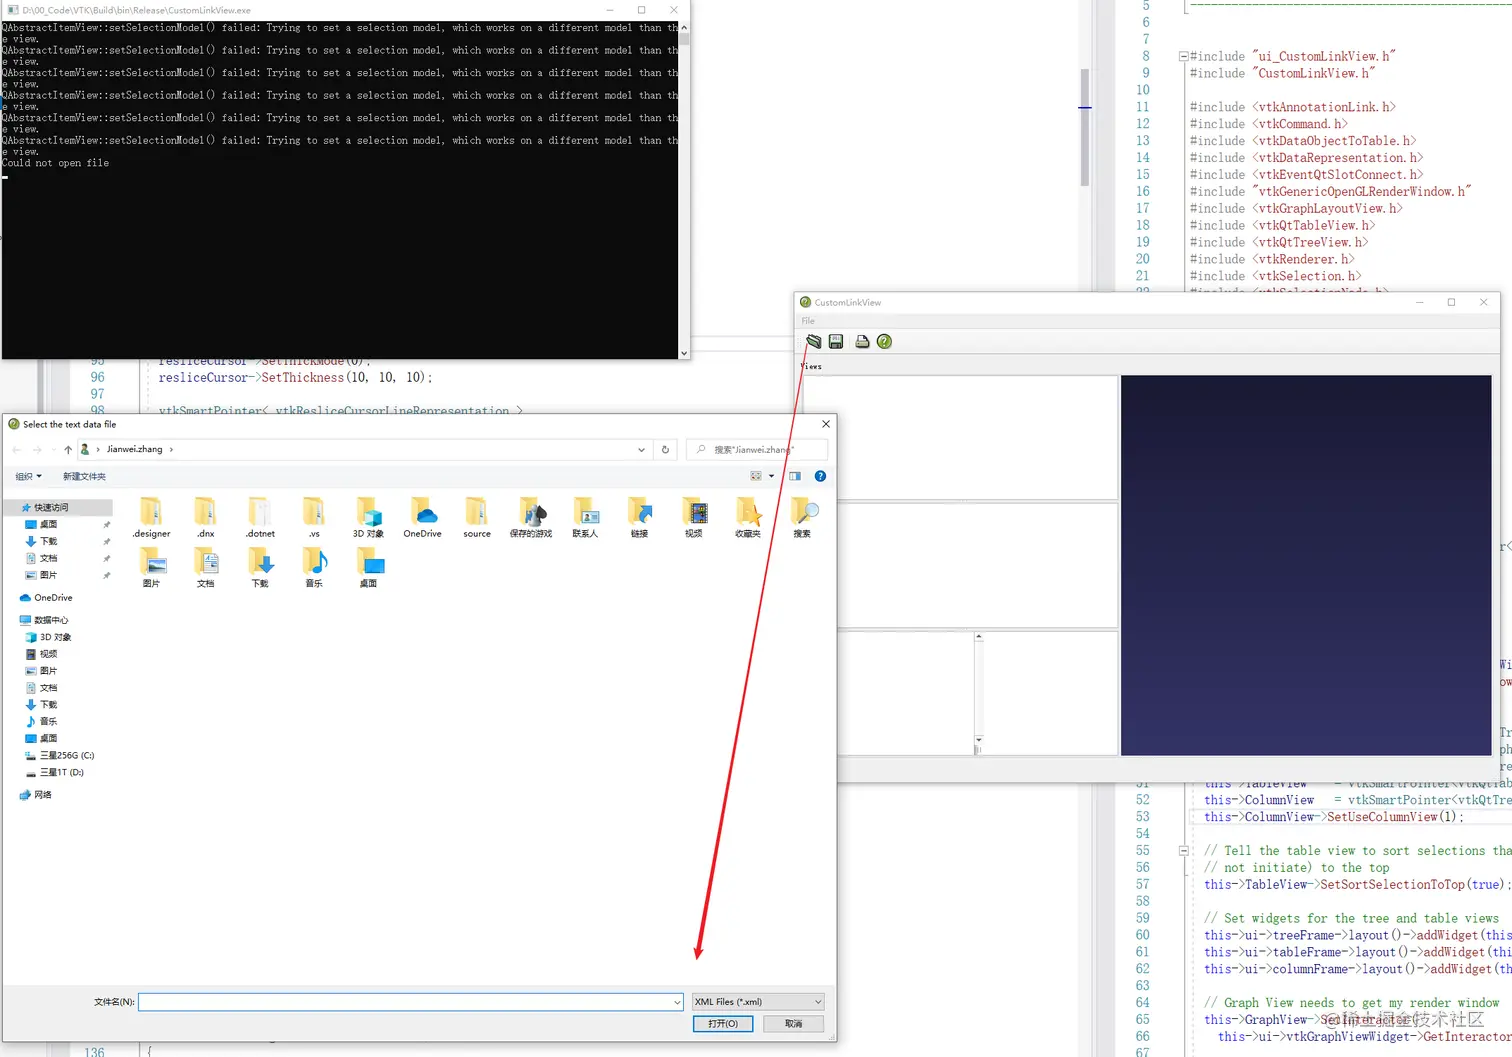The image size is (1512, 1057).
Task: Click 'Could not open file' console line
Action: [x=56, y=163]
